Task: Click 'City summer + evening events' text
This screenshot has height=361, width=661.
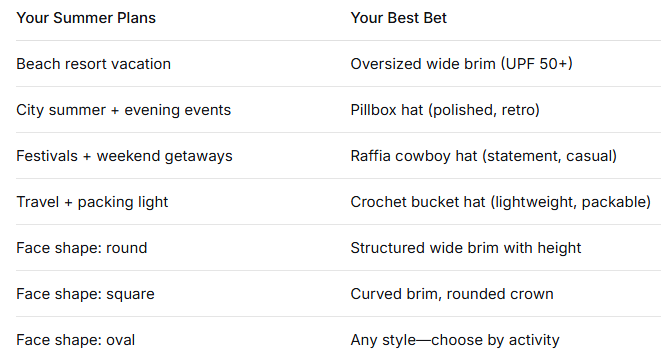Action: [x=124, y=110]
